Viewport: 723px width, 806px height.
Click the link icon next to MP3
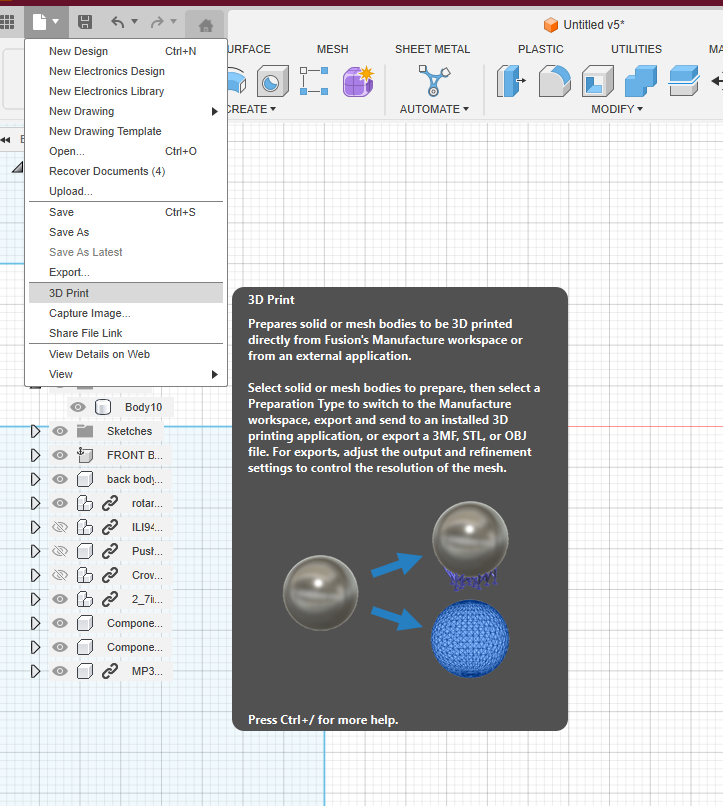[110, 671]
